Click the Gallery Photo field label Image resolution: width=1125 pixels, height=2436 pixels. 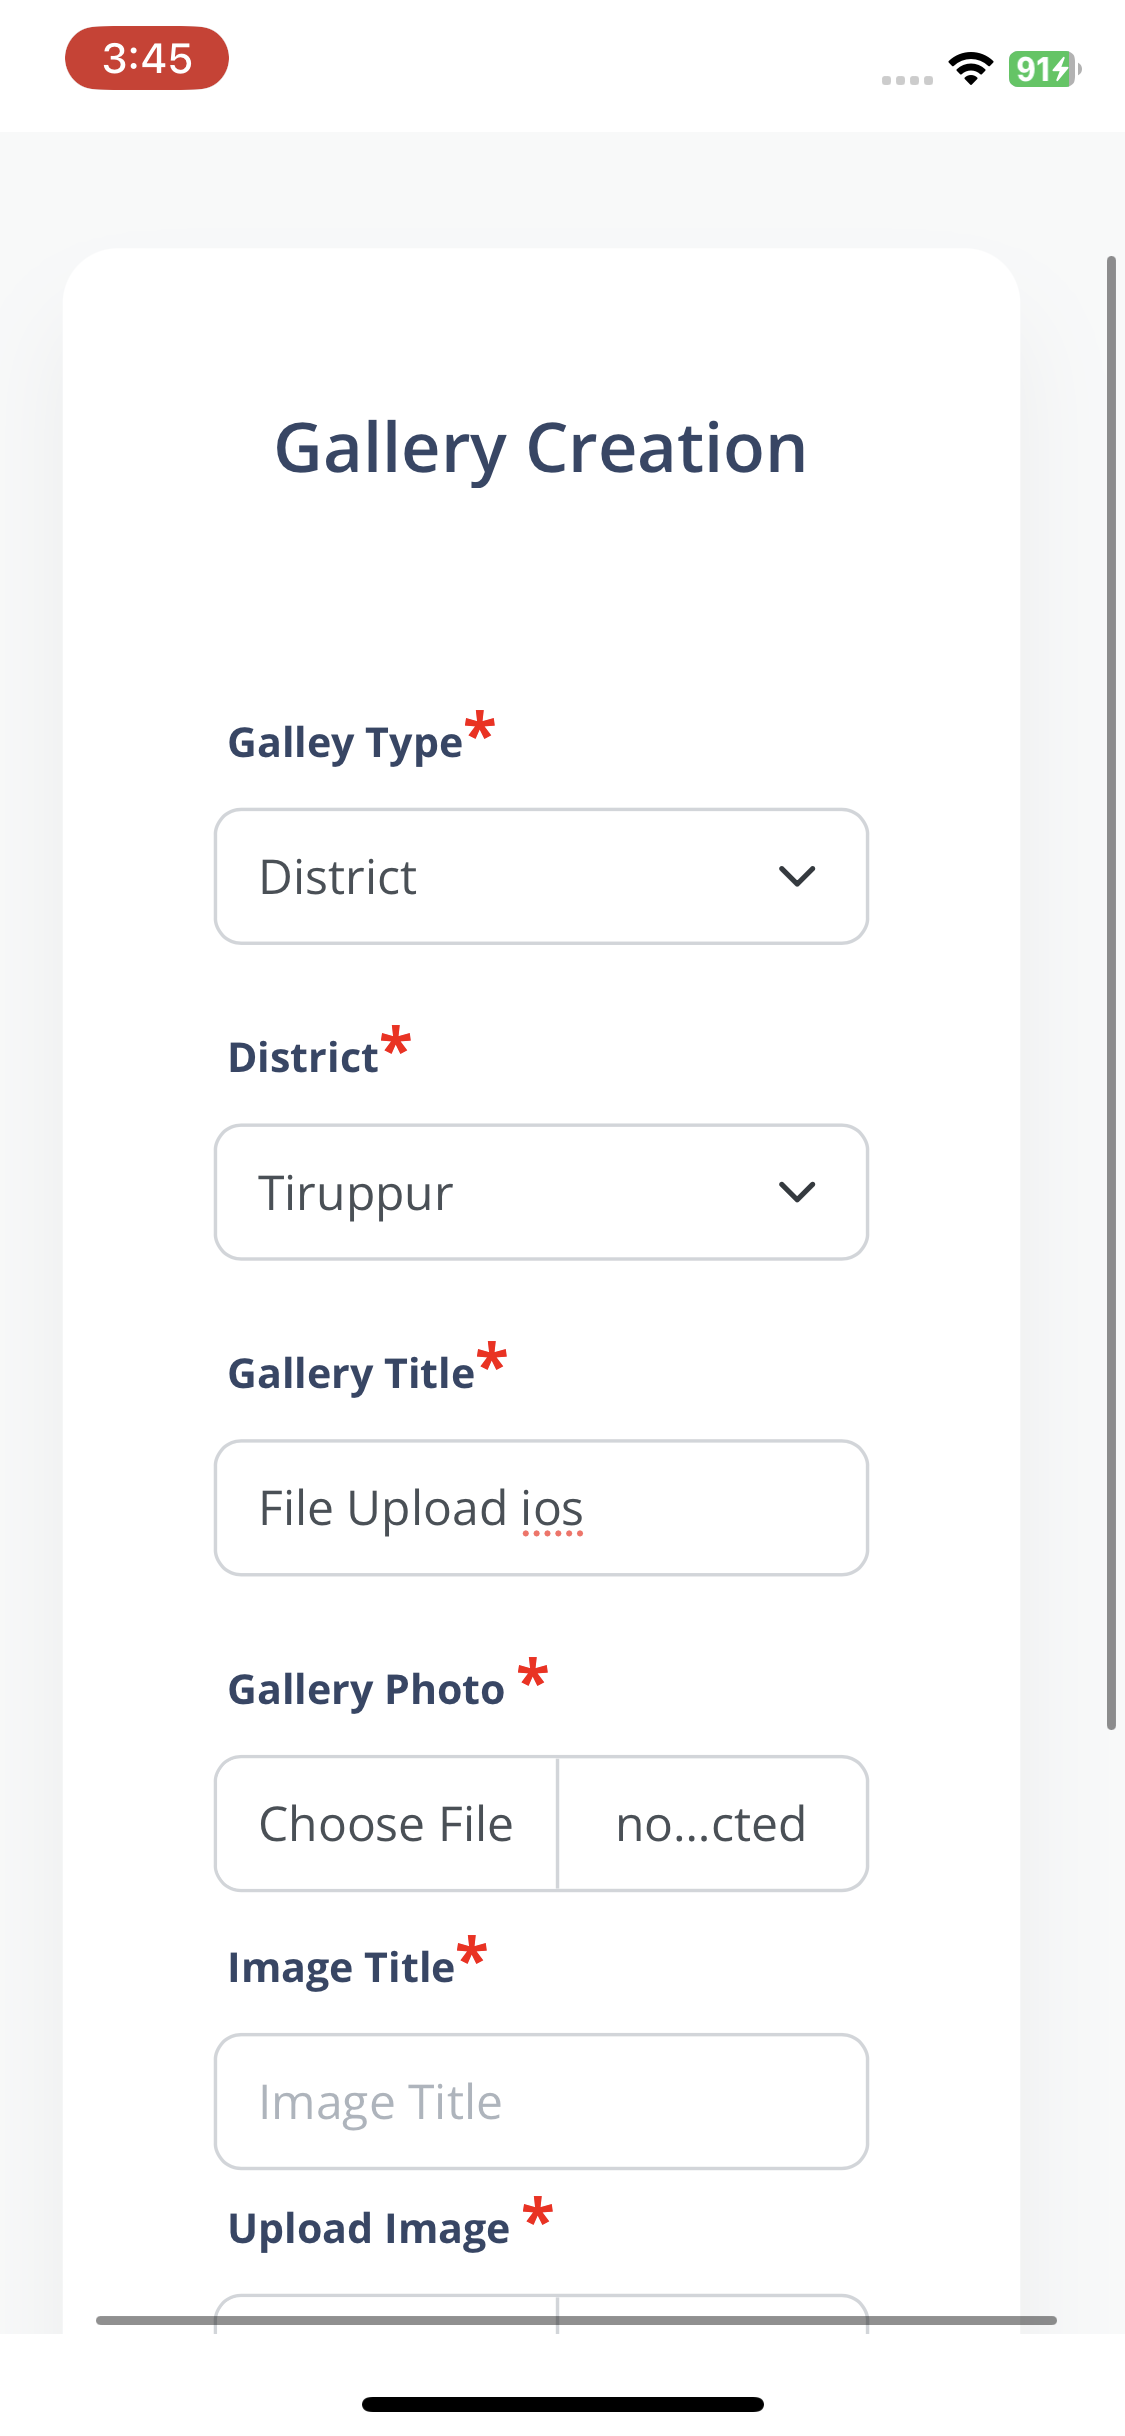(x=366, y=1689)
